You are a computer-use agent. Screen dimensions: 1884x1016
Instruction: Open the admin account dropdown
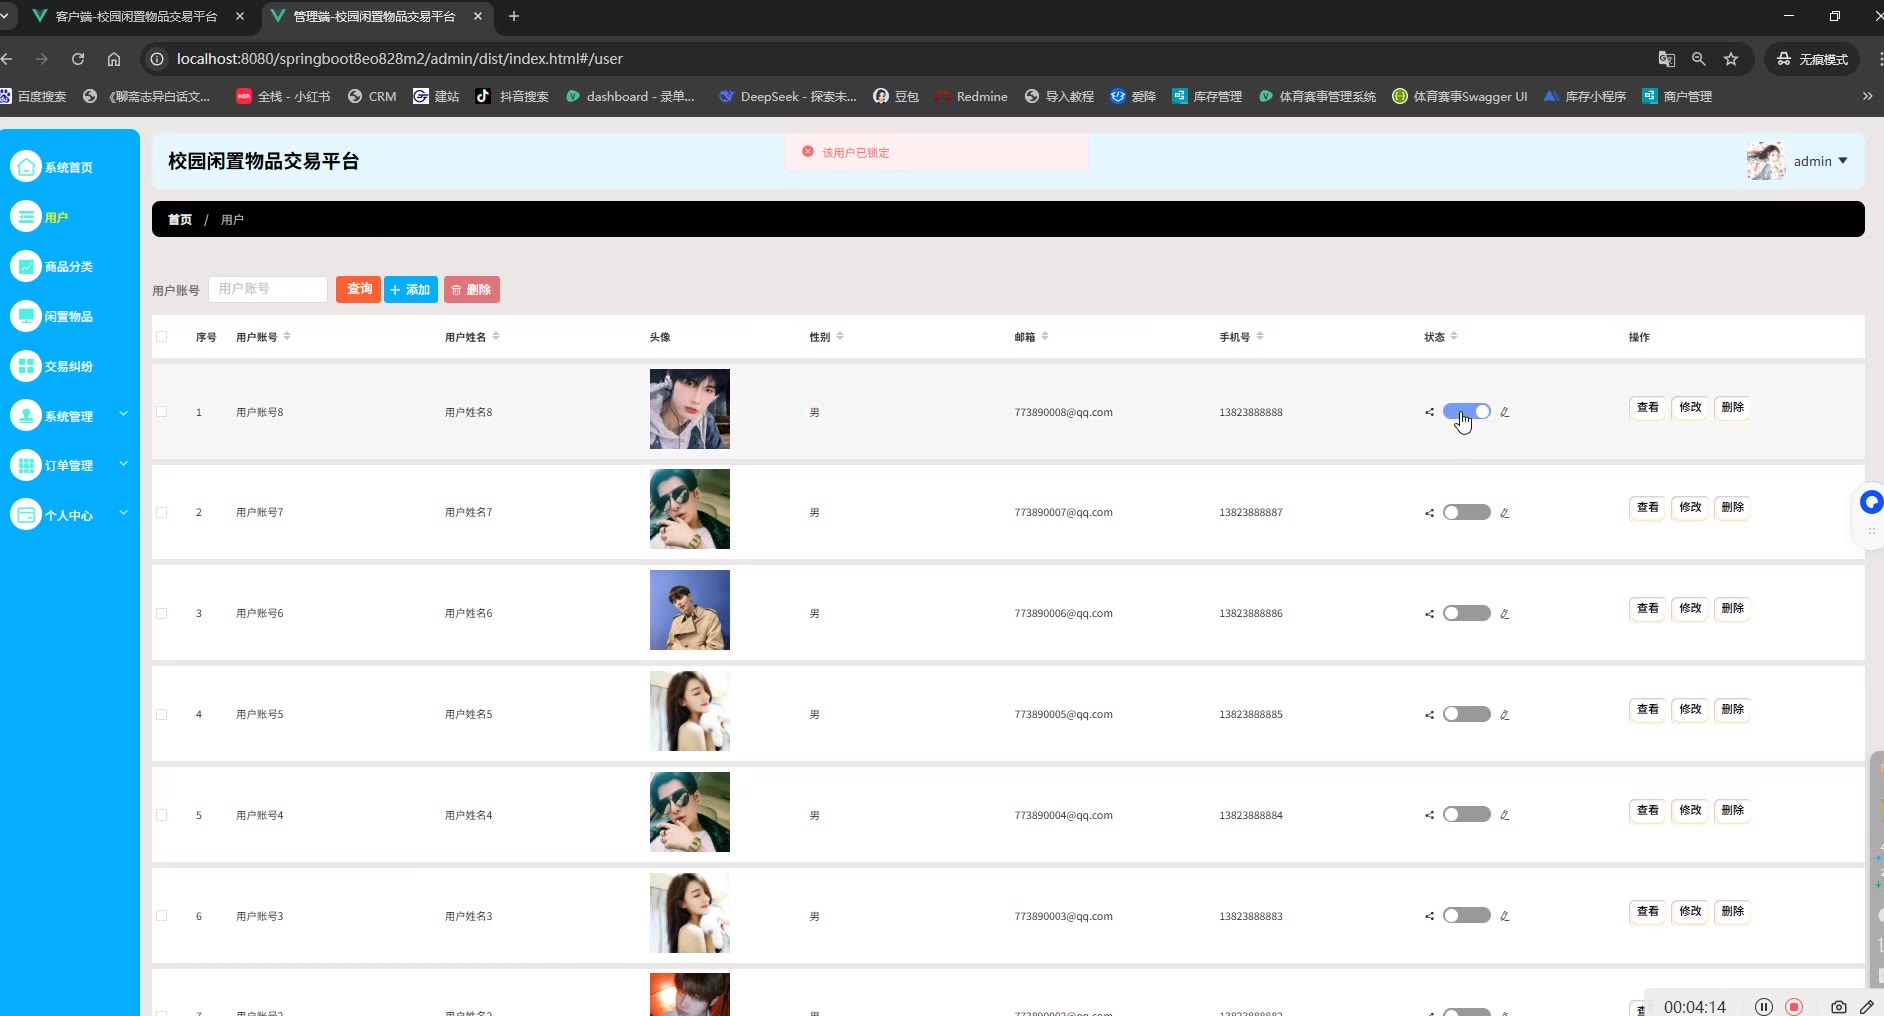pyautogui.click(x=1820, y=161)
